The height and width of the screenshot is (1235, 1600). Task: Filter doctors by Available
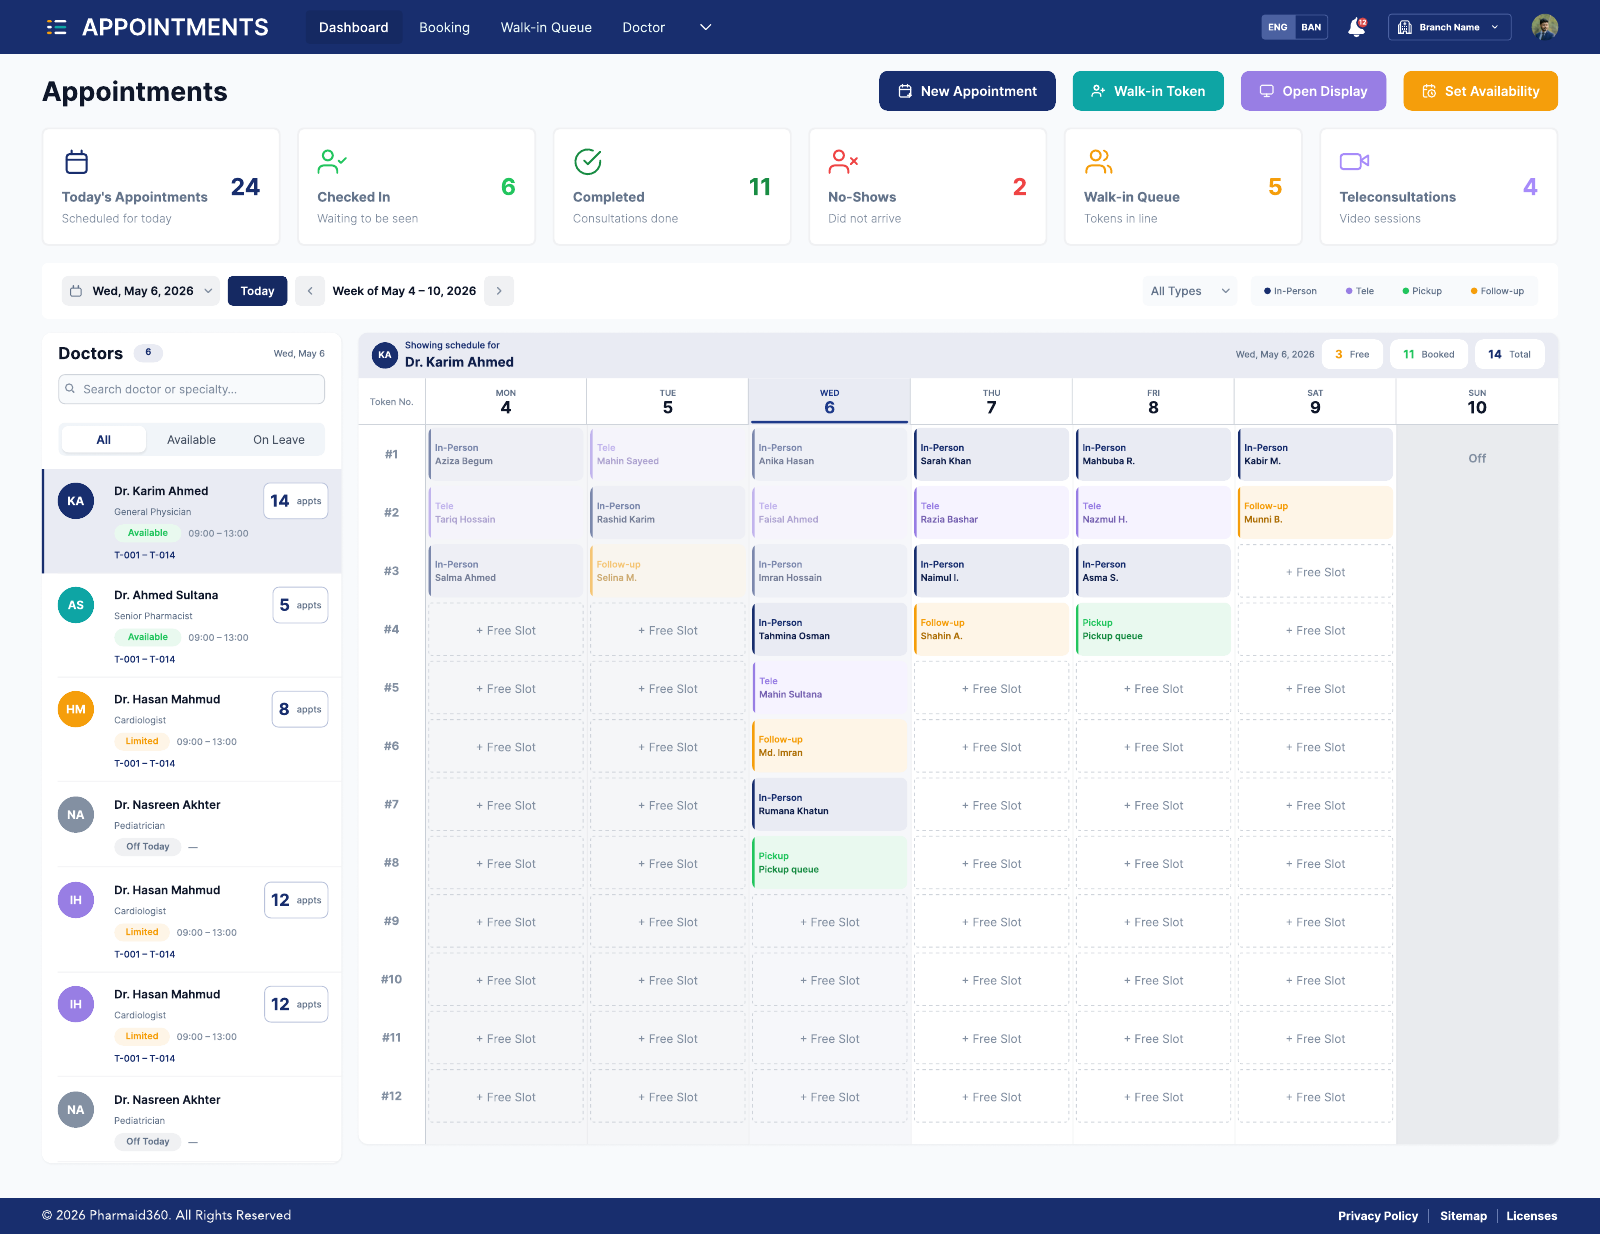(x=191, y=440)
